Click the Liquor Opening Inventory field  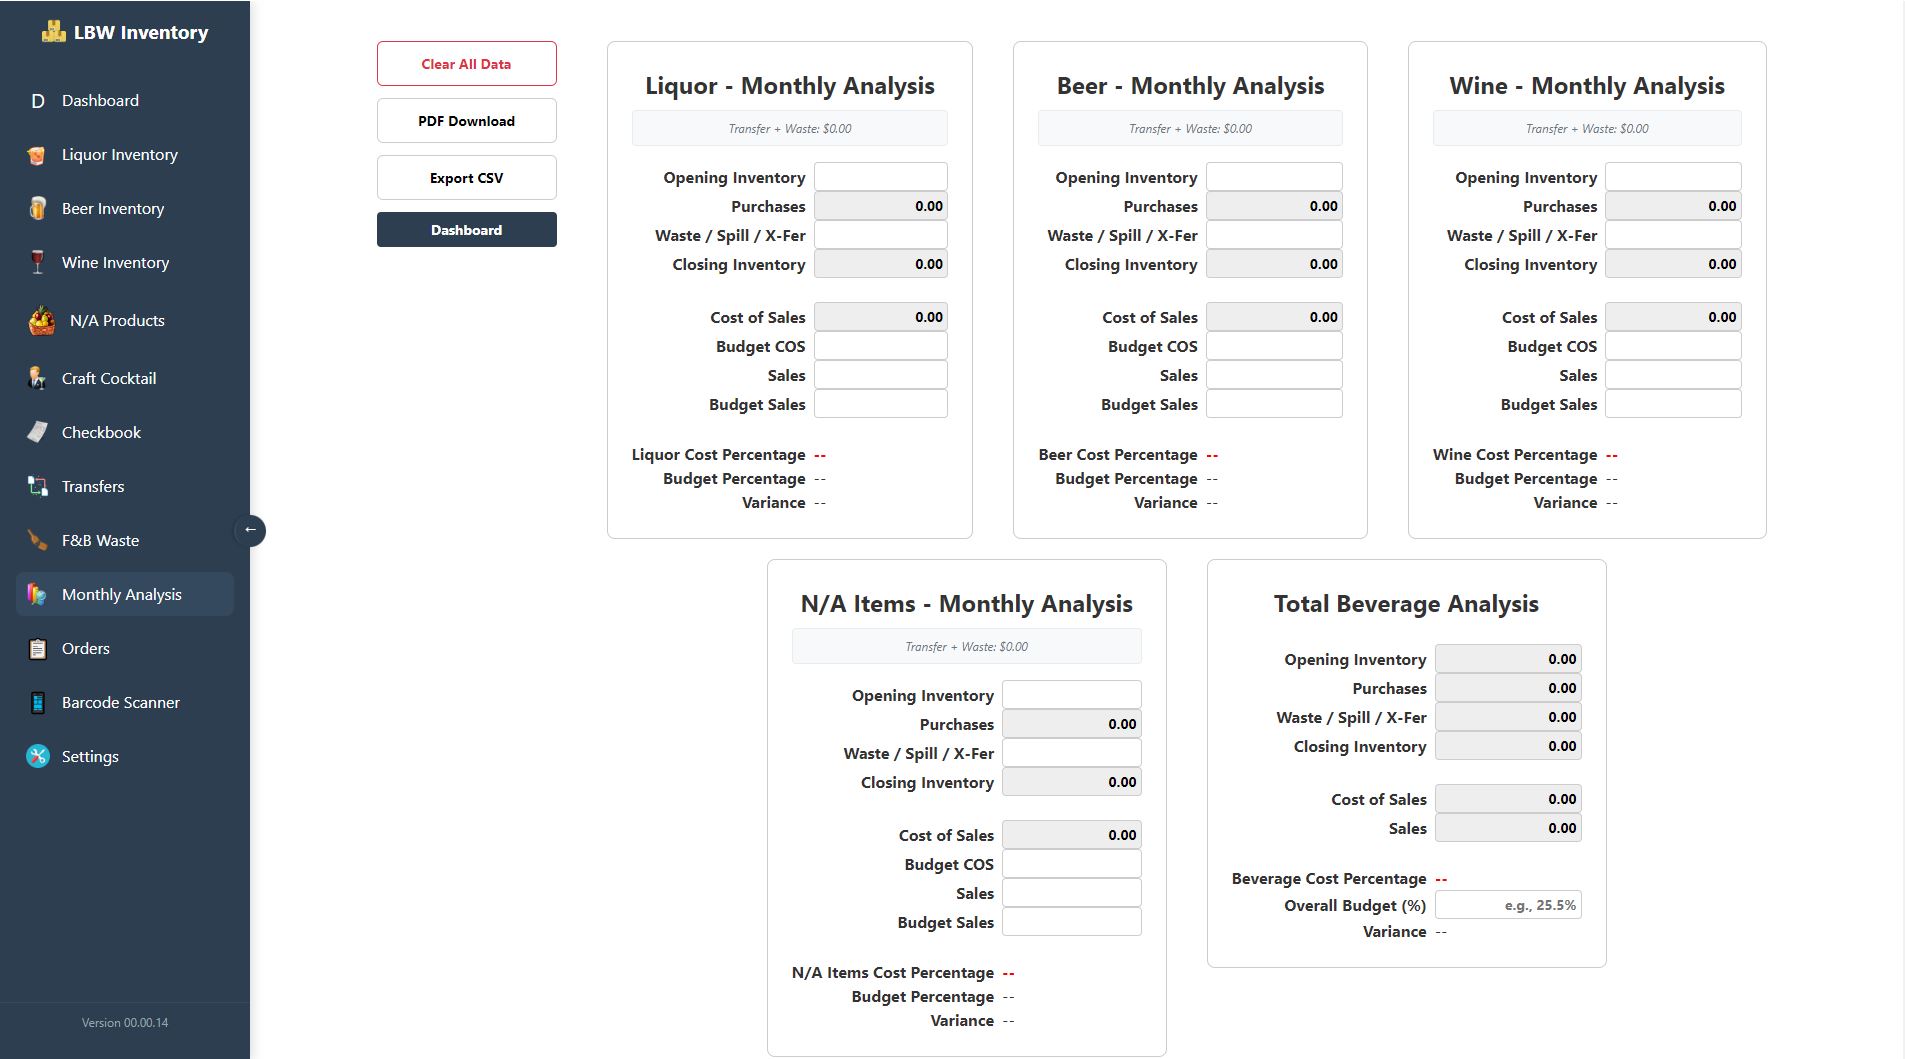click(880, 177)
